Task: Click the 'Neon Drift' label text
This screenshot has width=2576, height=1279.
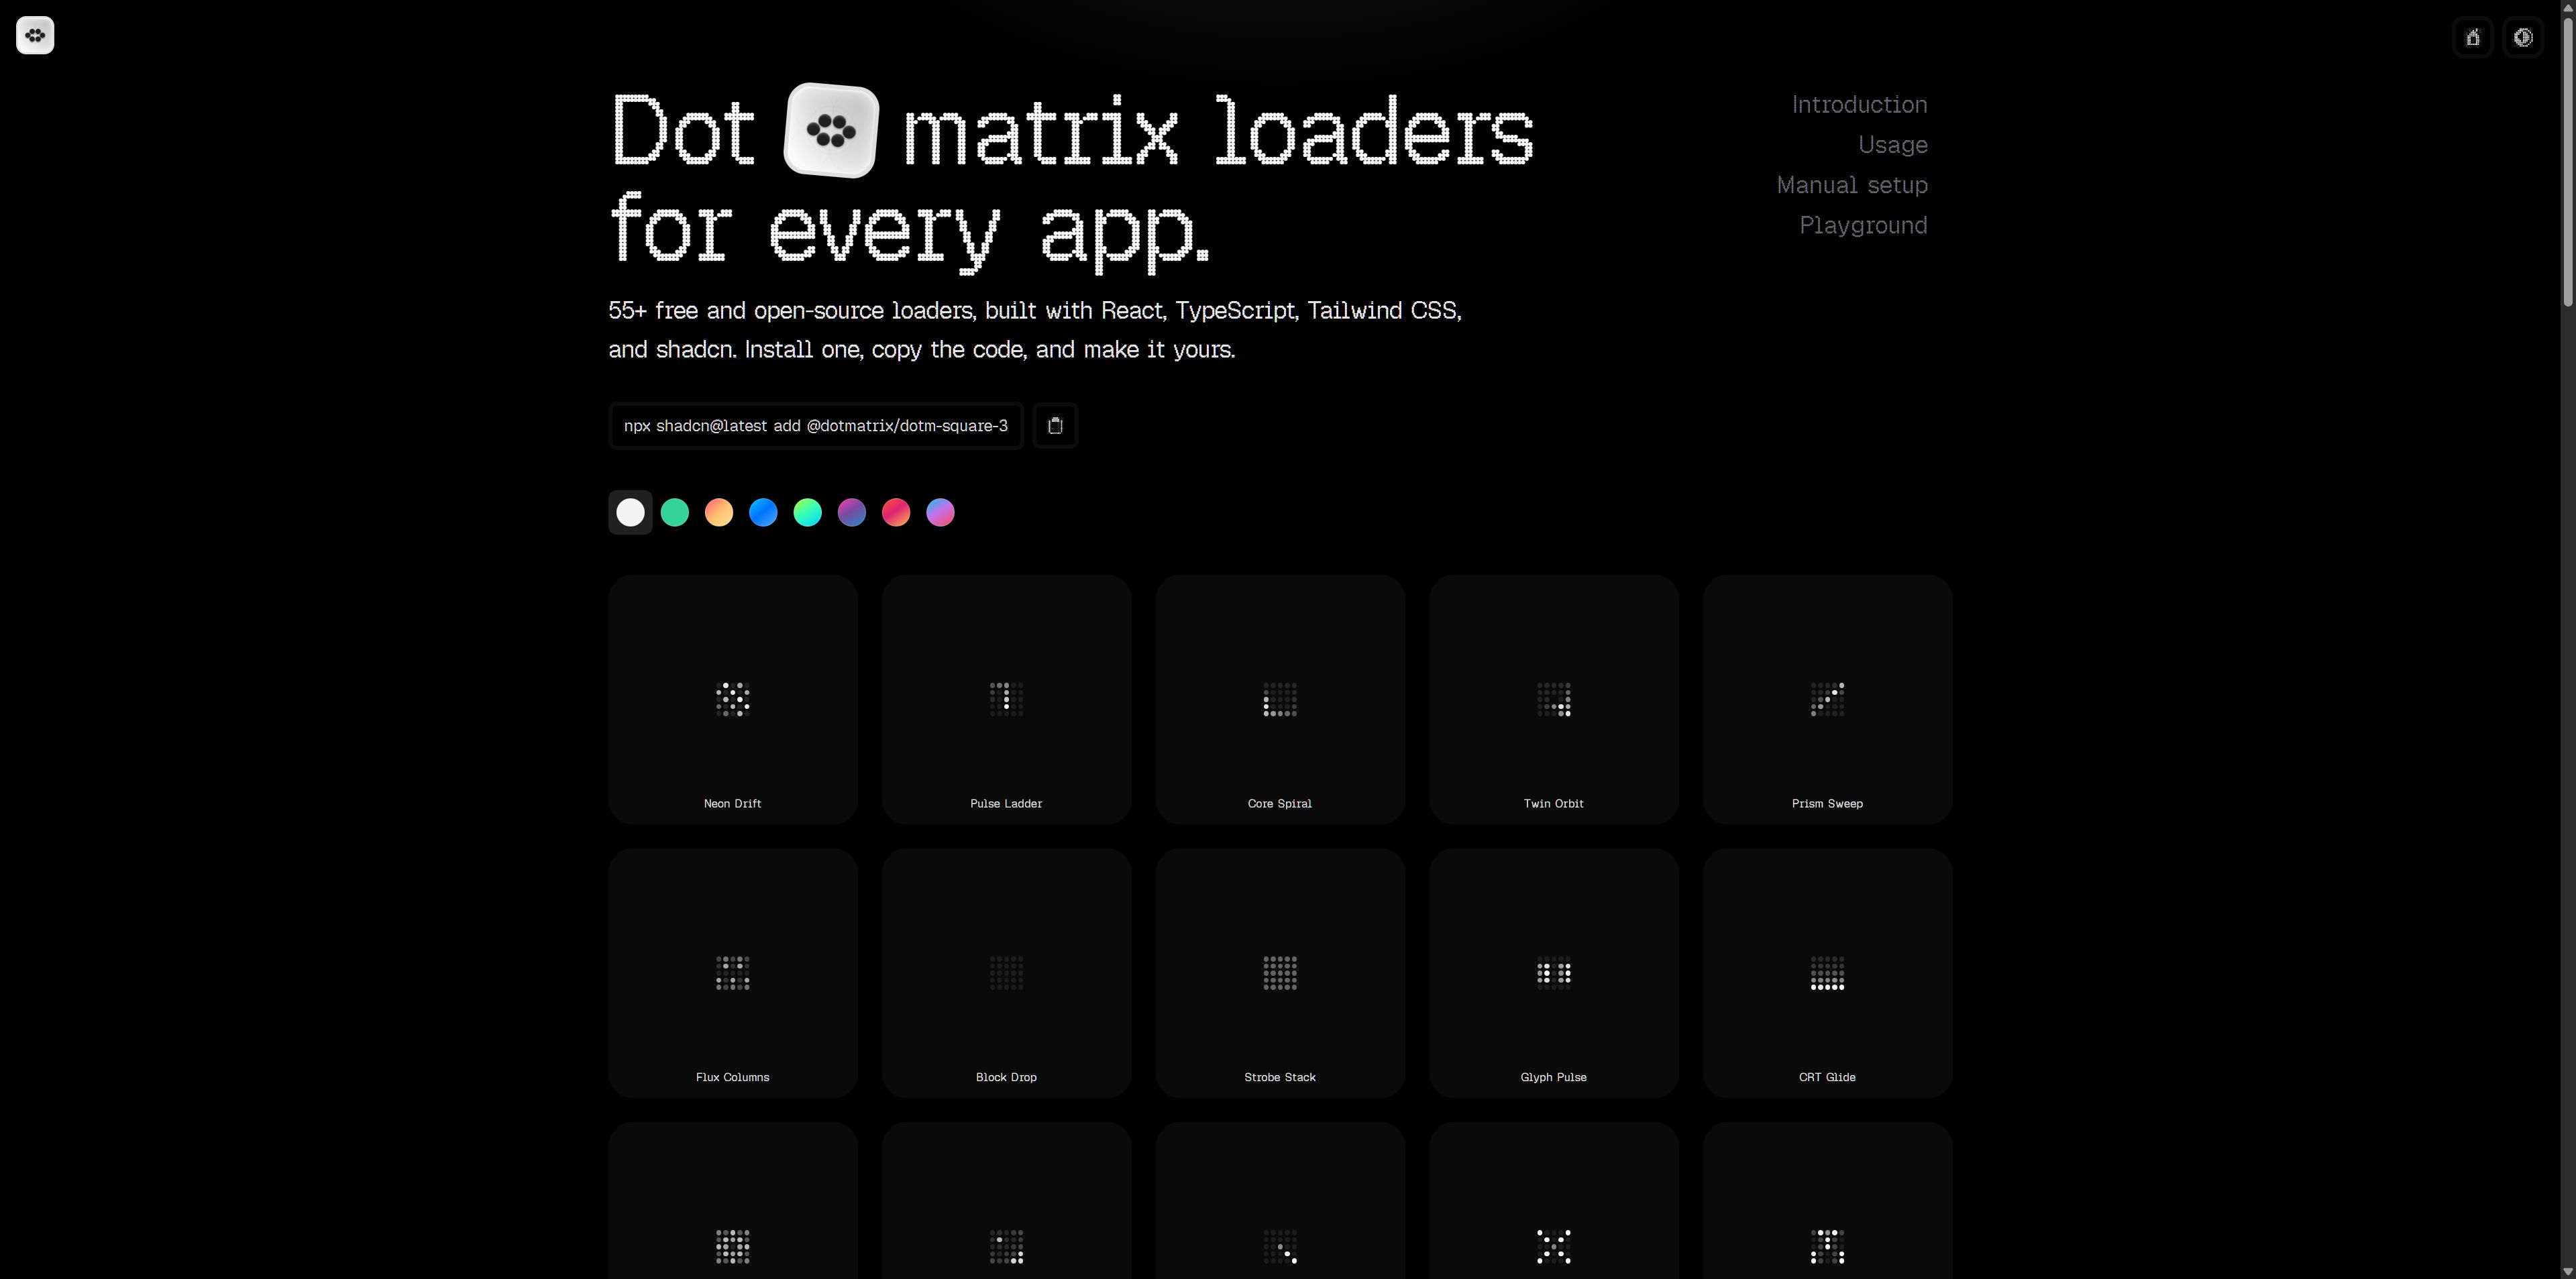Action: pyautogui.click(x=733, y=804)
